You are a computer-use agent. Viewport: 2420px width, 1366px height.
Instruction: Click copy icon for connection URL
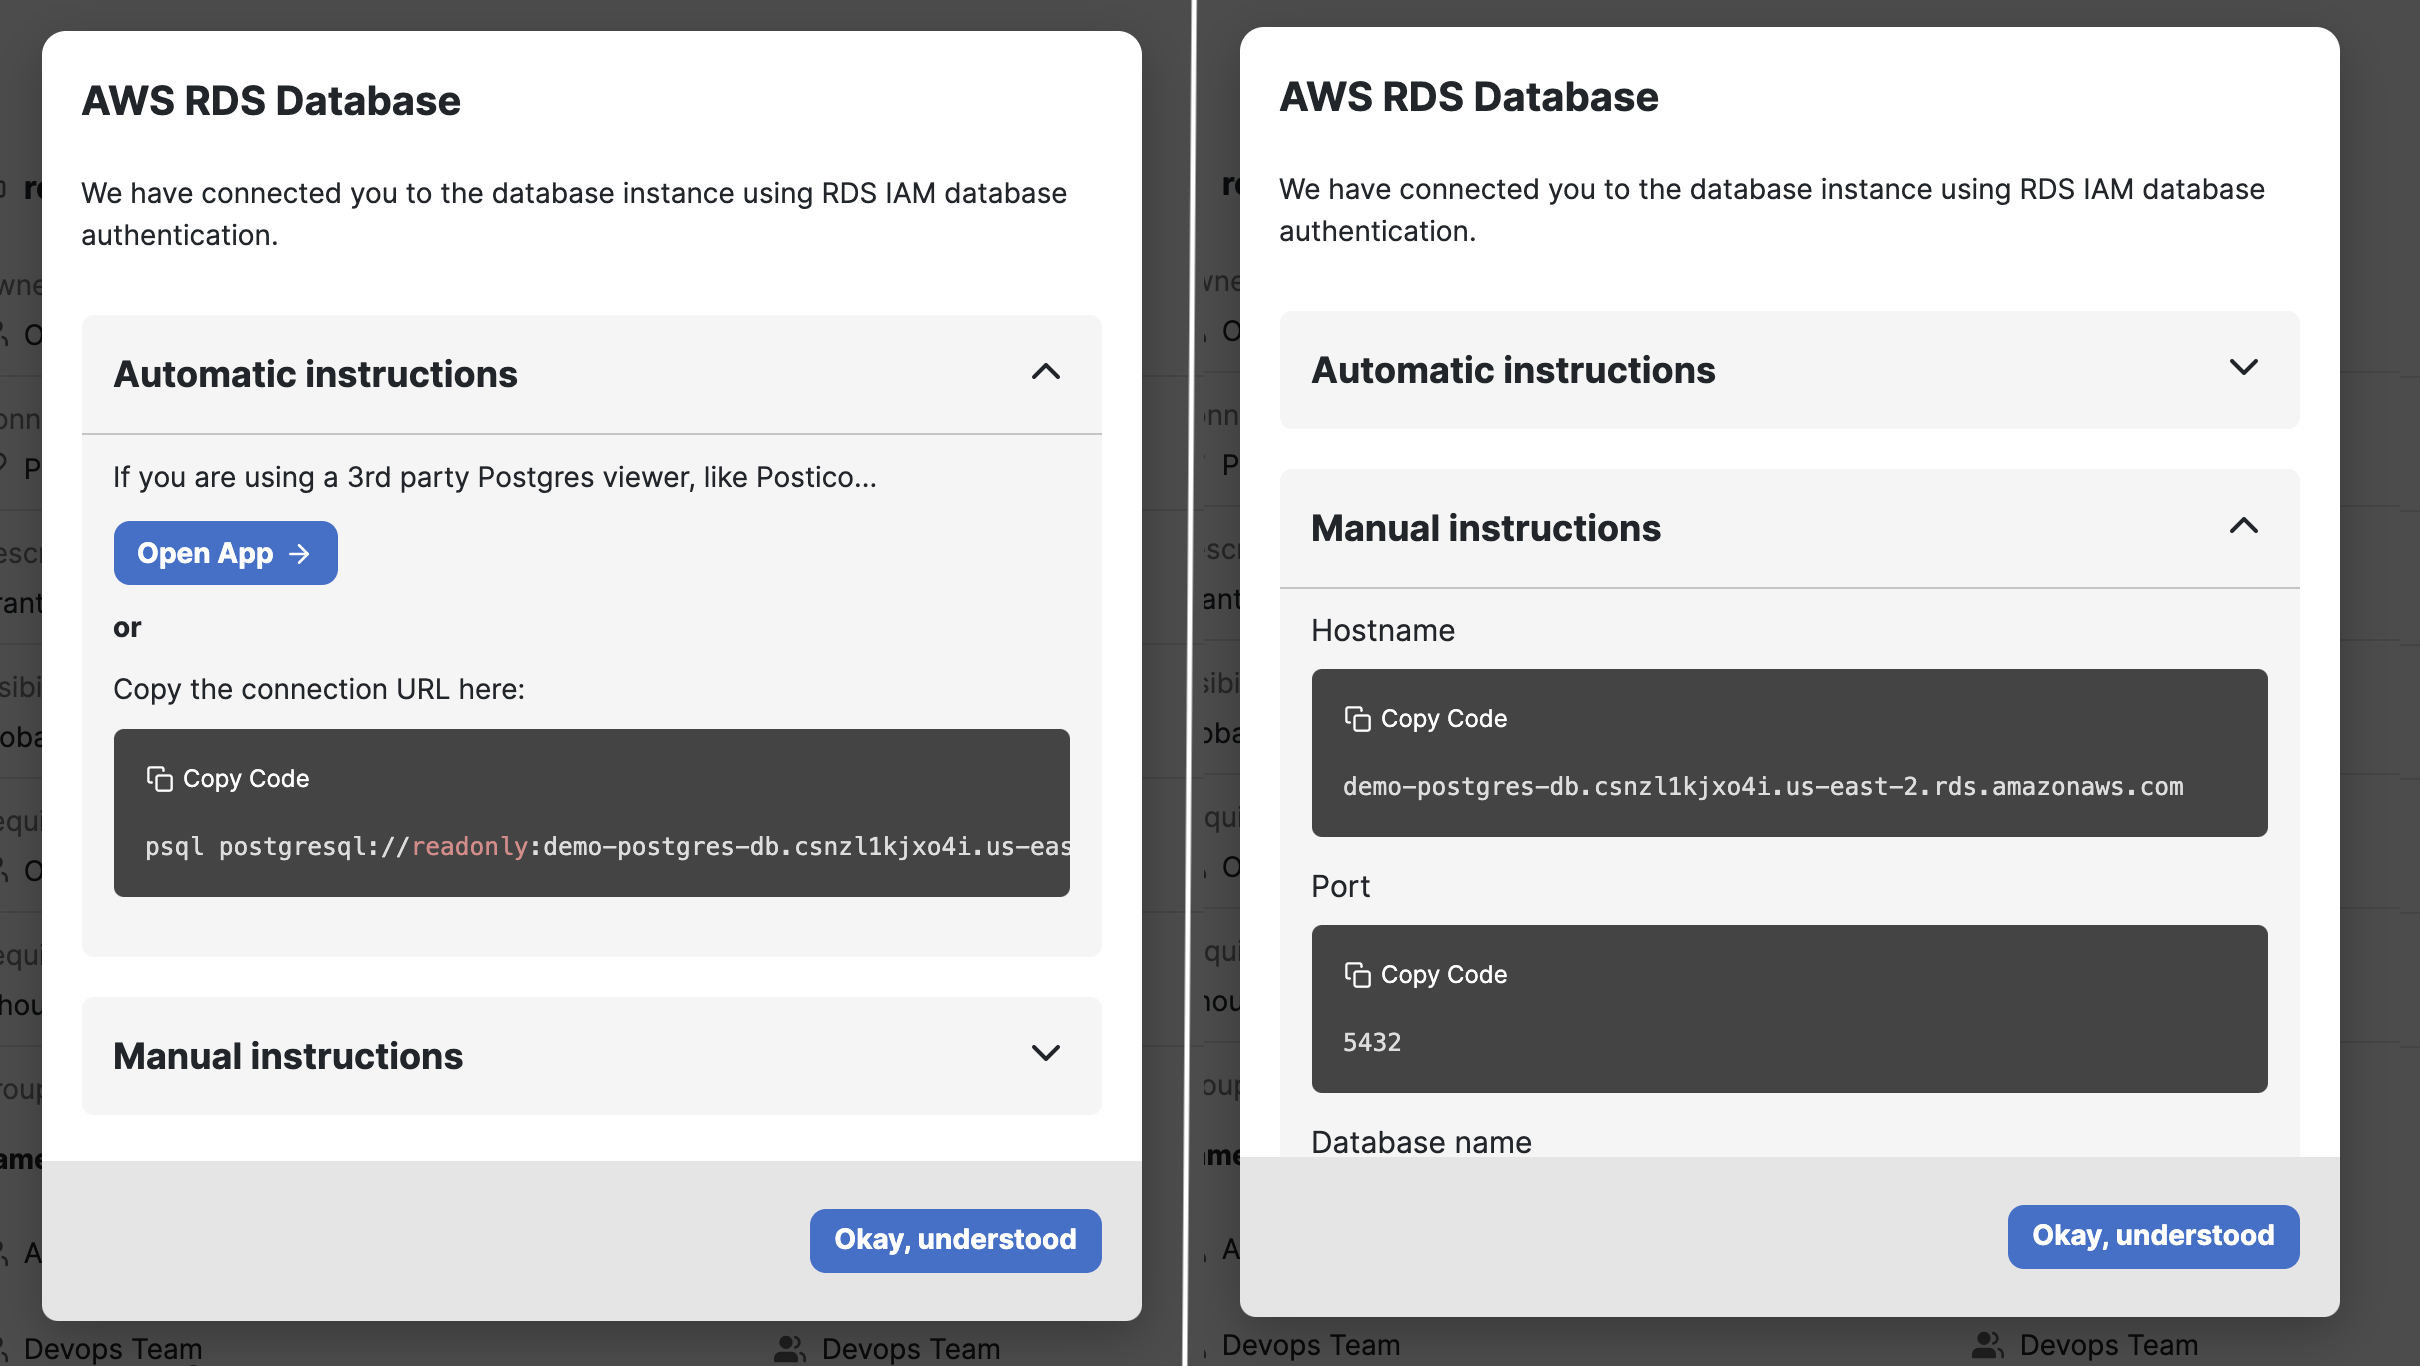(159, 778)
